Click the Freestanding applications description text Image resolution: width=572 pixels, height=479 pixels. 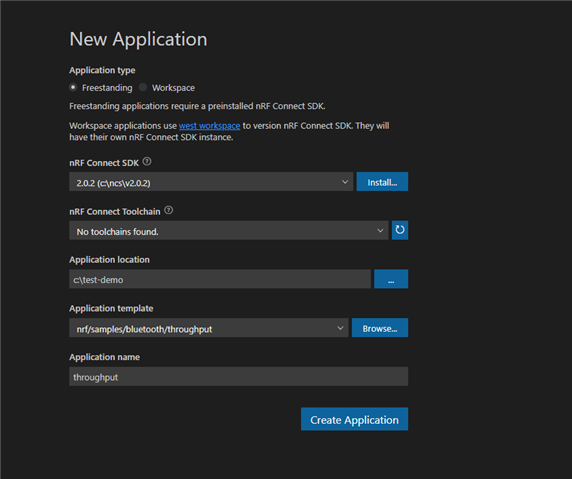point(197,106)
